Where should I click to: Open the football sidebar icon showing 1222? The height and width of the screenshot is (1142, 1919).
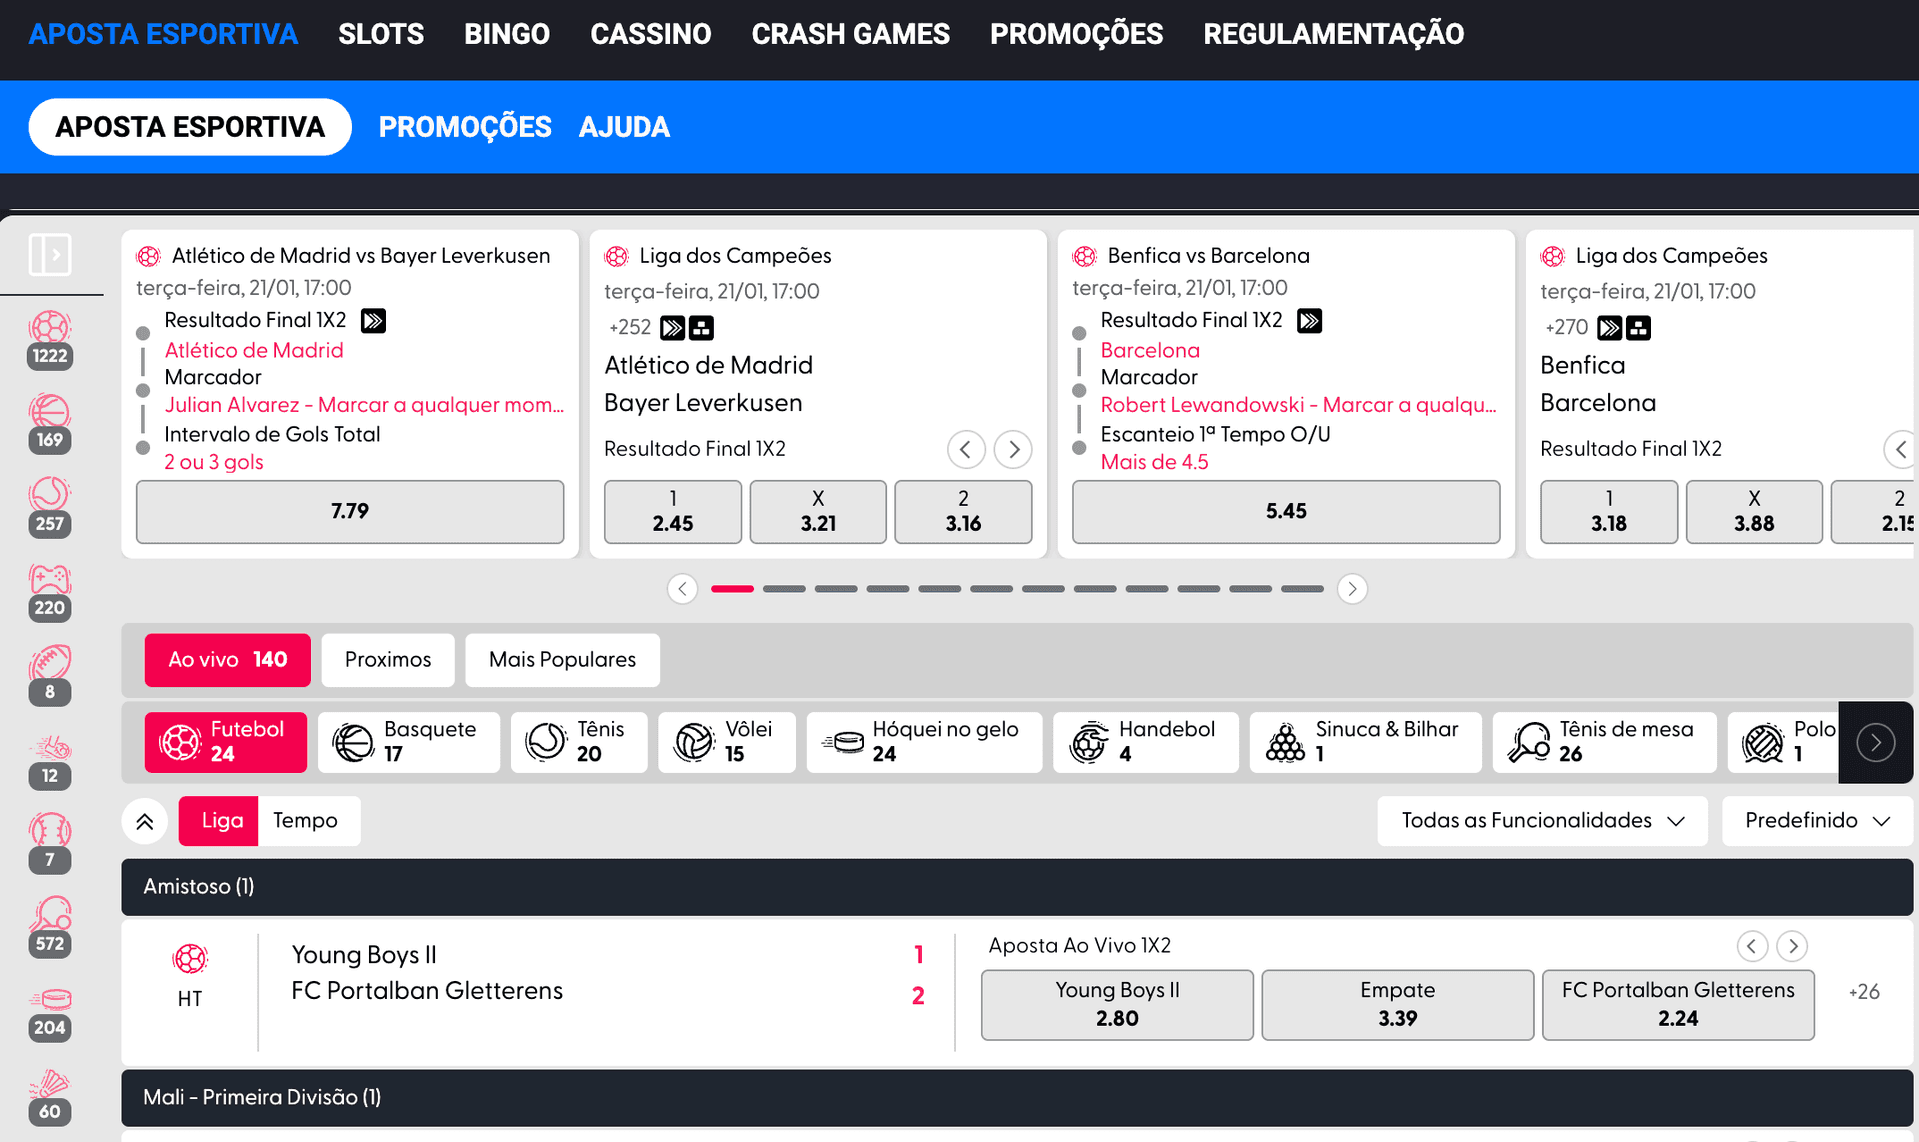click(x=50, y=340)
